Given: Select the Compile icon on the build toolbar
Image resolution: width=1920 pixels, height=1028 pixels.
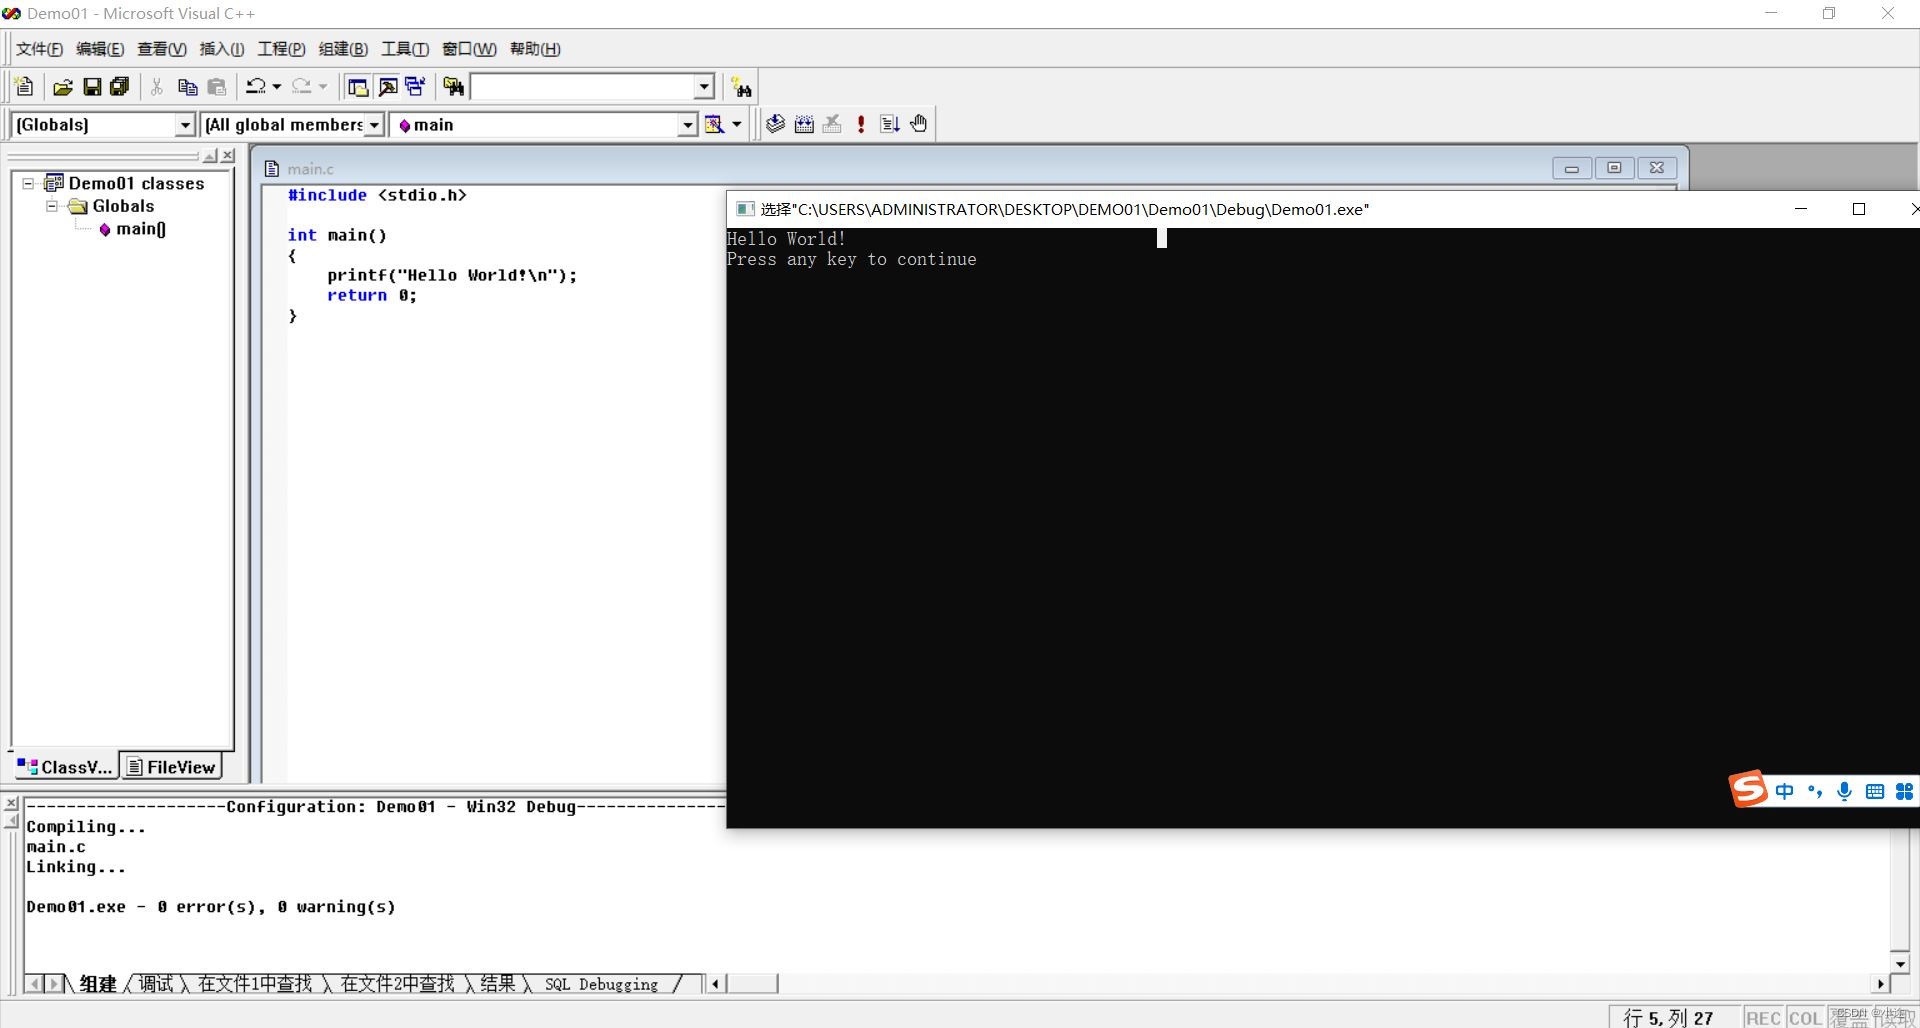Looking at the screenshot, I should 775,123.
